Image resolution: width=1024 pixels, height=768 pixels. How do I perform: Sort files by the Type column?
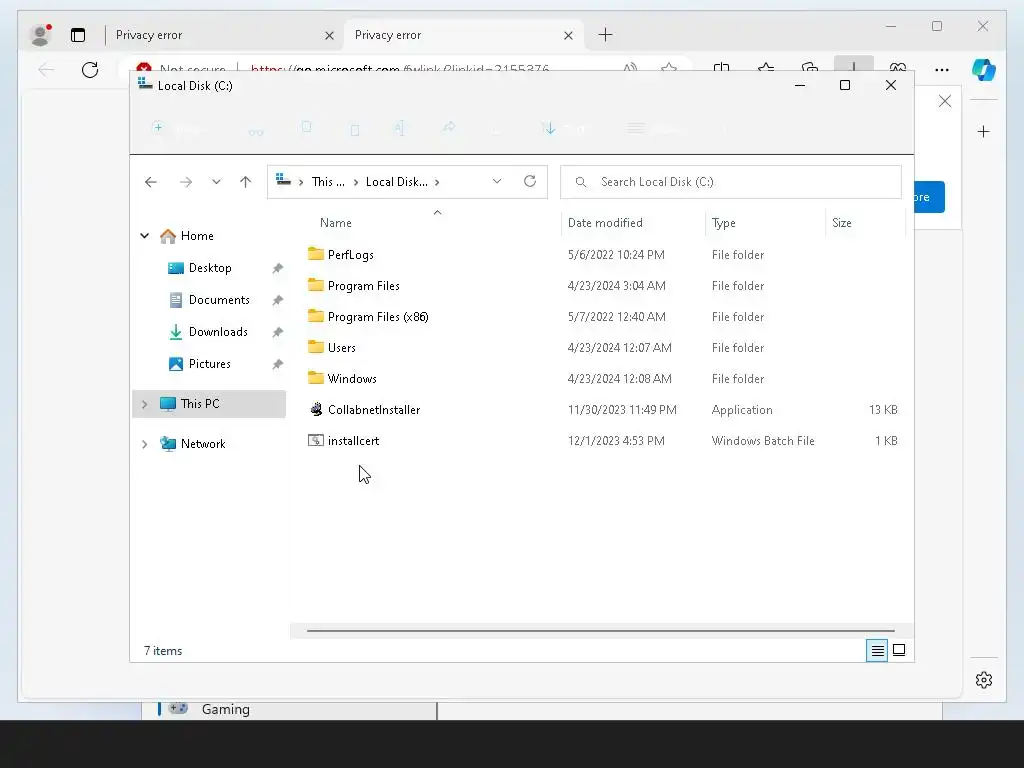(724, 223)
